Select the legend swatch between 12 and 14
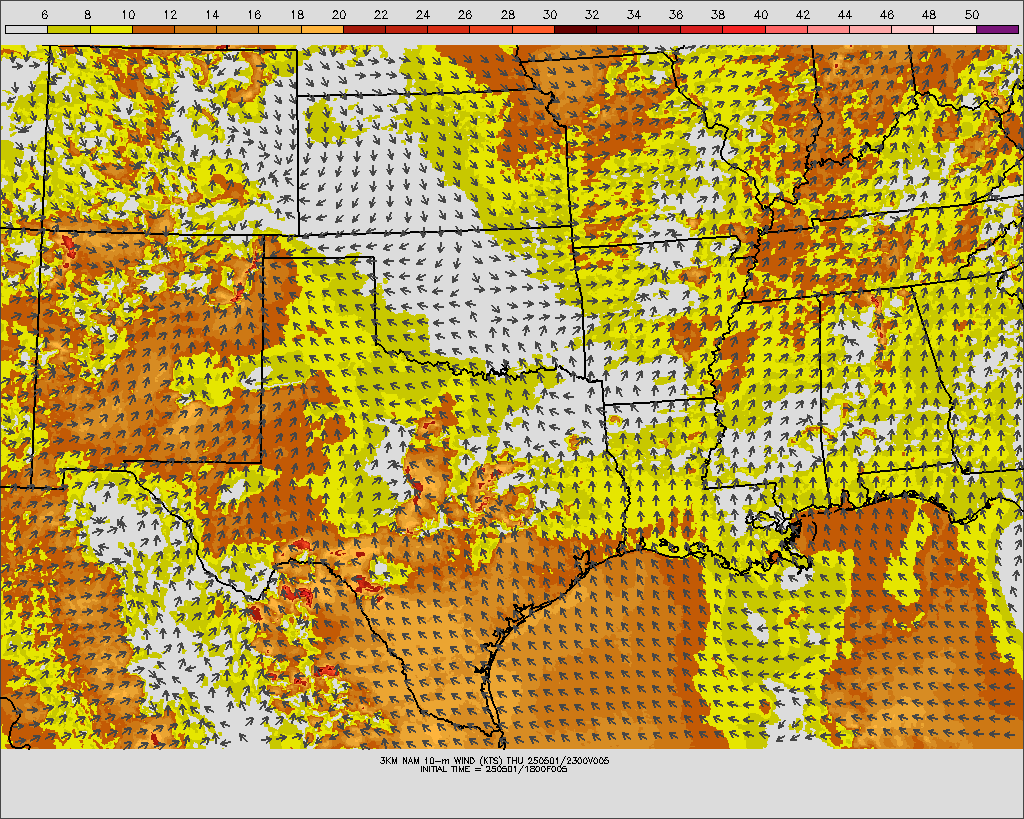The image size is (1024, 819). tap(195, 29)
